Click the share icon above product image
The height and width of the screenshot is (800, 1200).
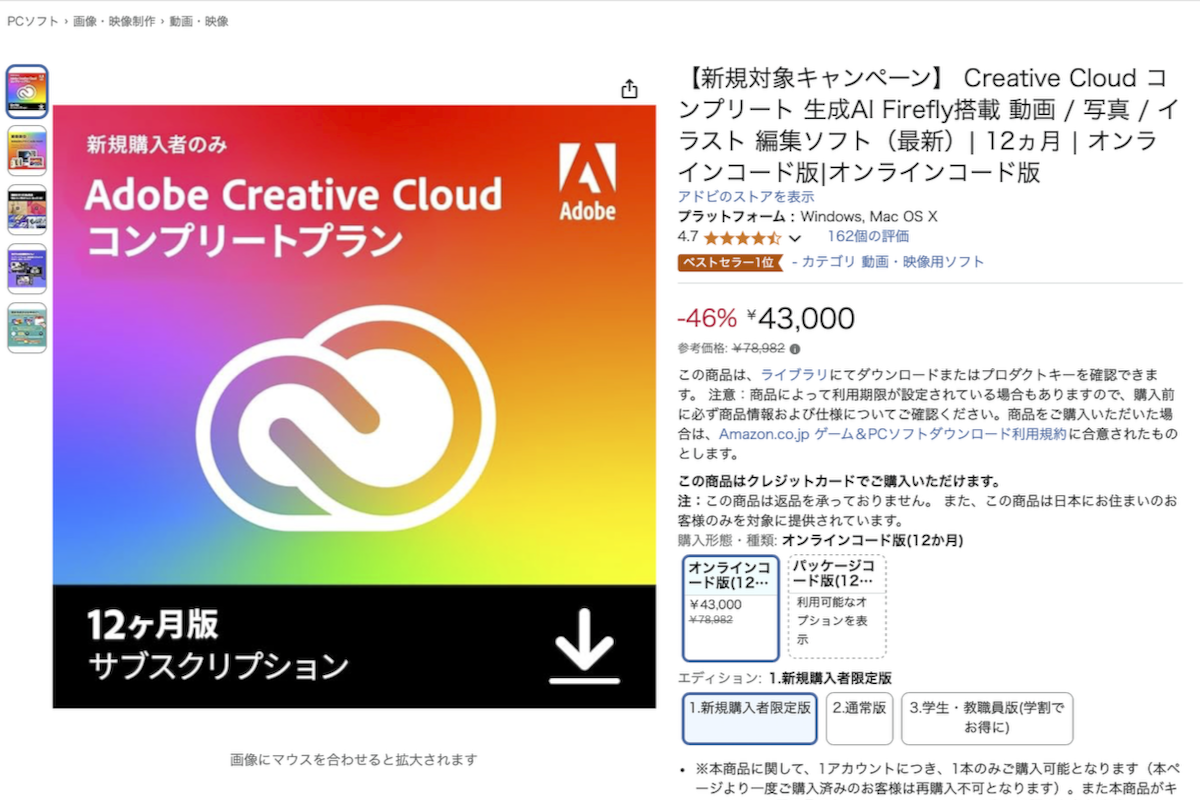click(629, 89)
